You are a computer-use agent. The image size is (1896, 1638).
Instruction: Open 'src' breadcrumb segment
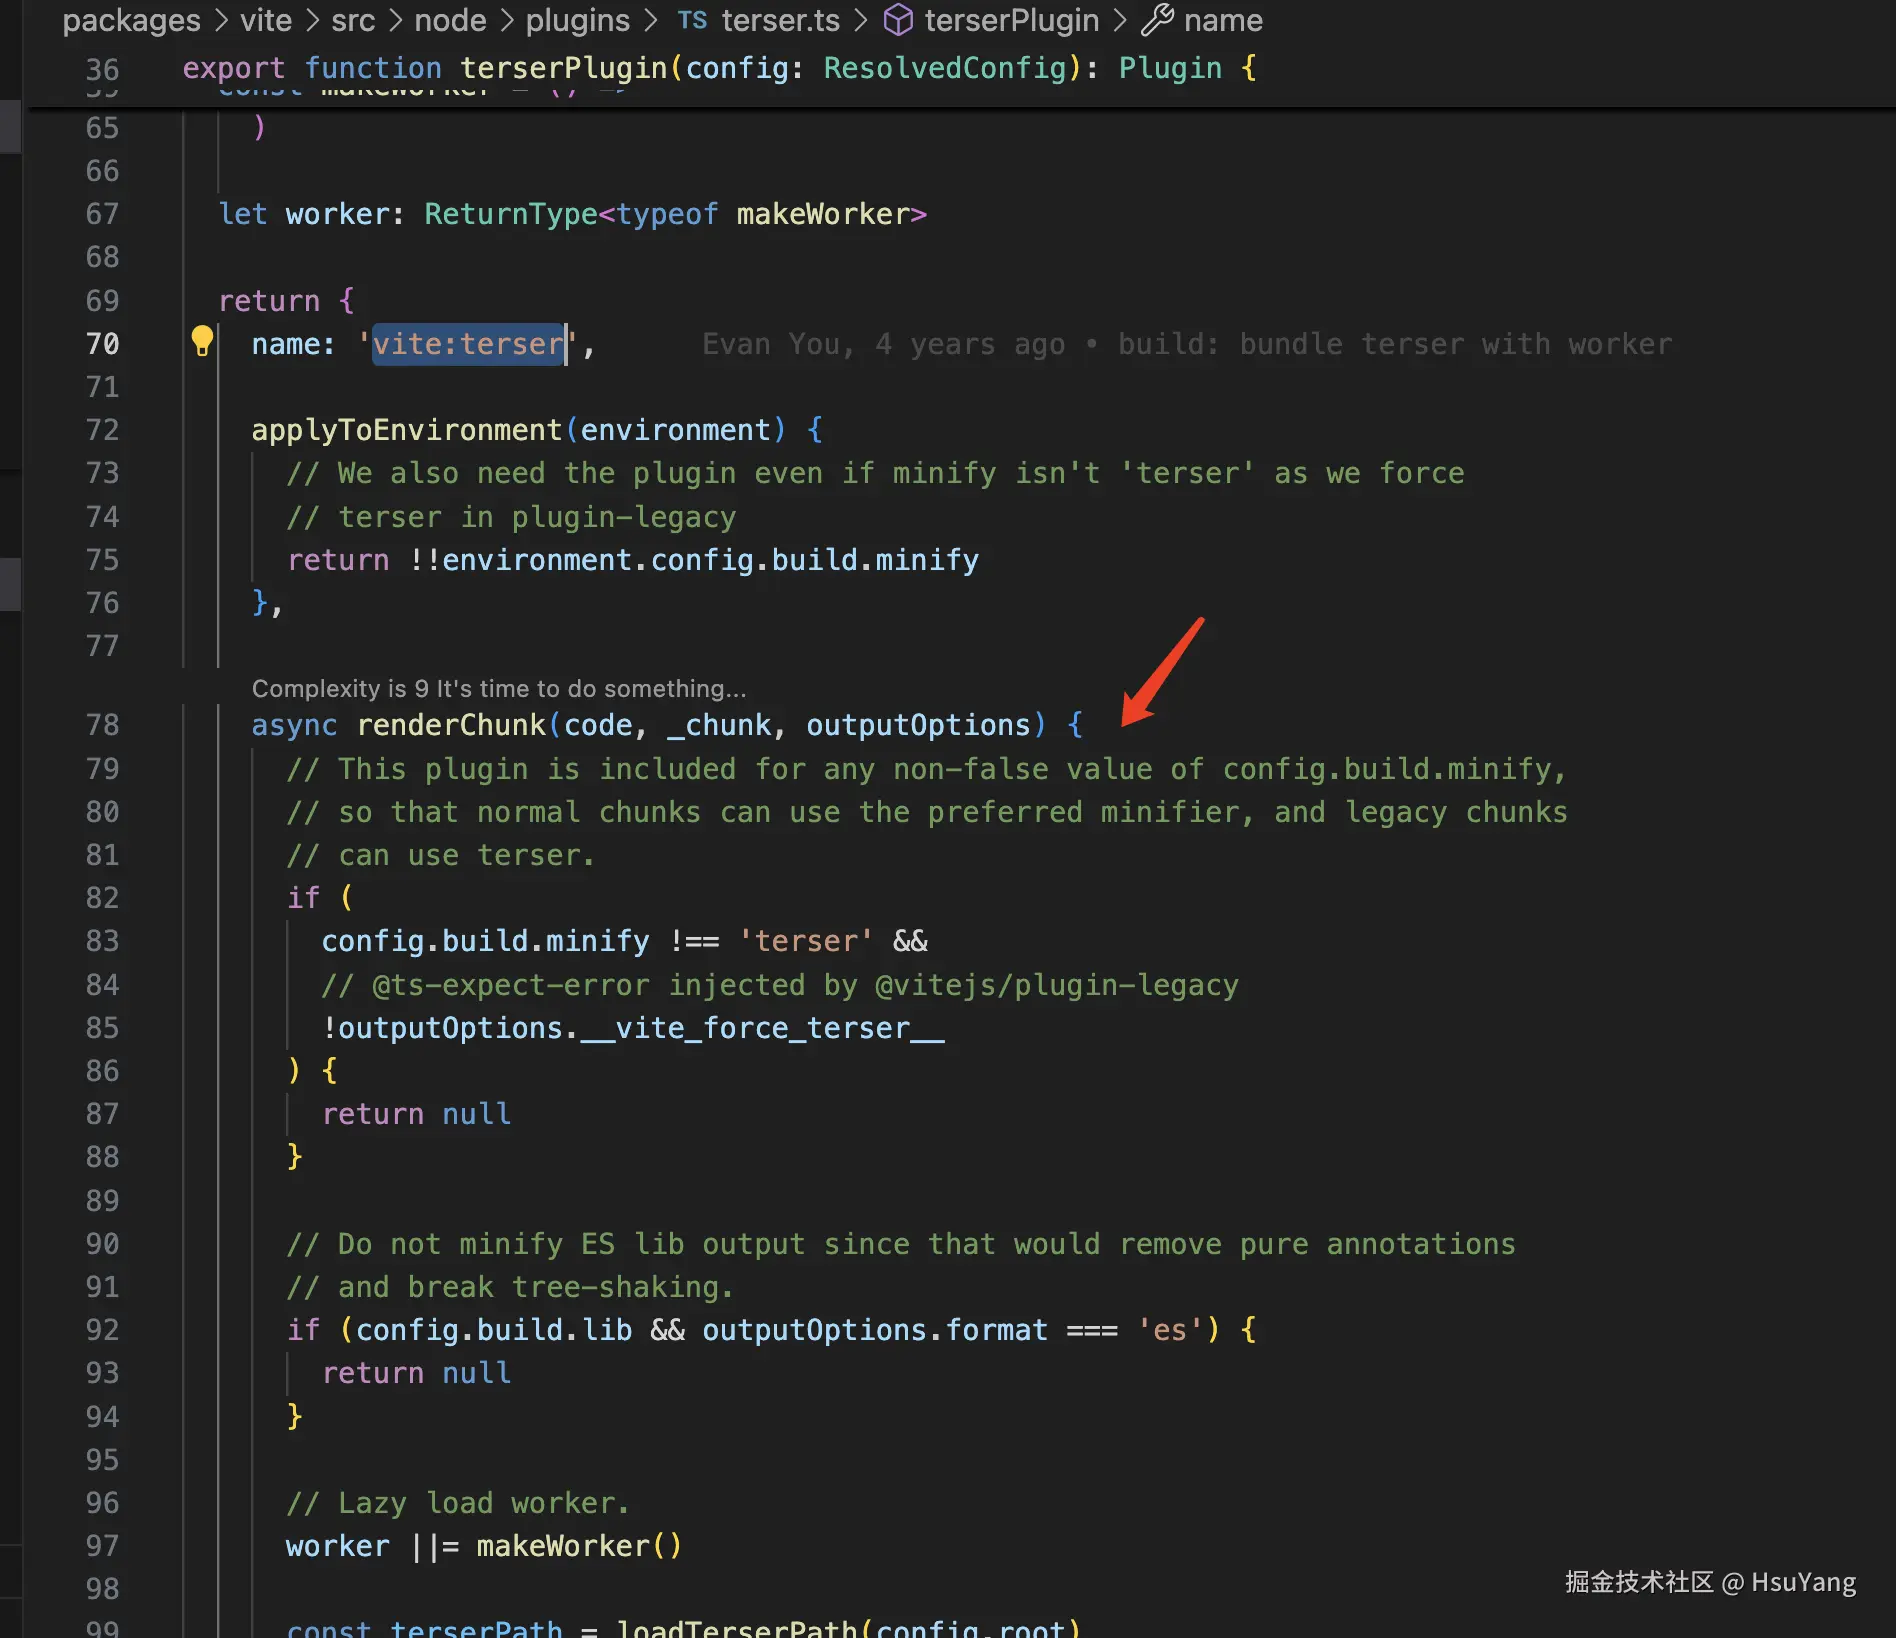pyautogui.click(x=353, y=20)
